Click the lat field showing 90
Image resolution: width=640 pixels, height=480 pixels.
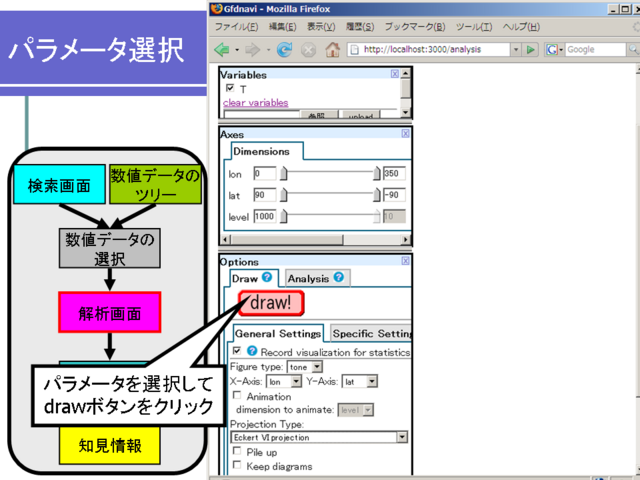point(264,195)
